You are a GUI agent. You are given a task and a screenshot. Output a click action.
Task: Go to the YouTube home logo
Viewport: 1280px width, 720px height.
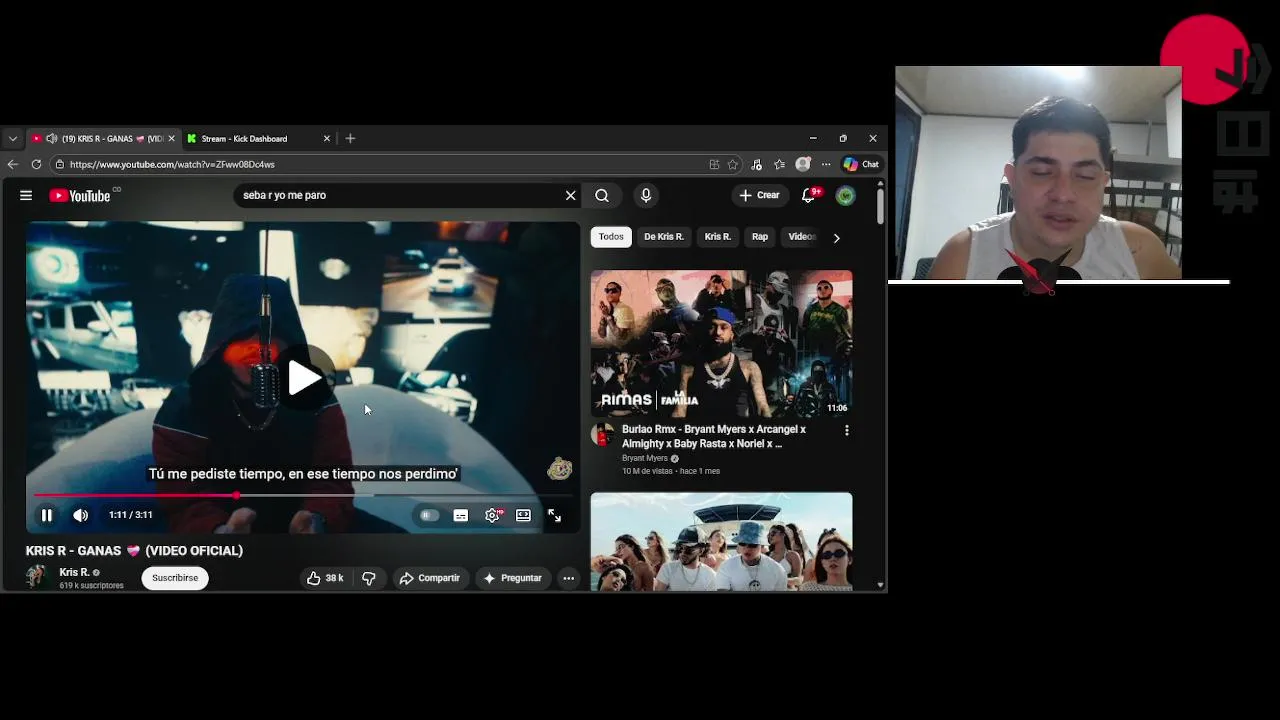click(80, 196)
